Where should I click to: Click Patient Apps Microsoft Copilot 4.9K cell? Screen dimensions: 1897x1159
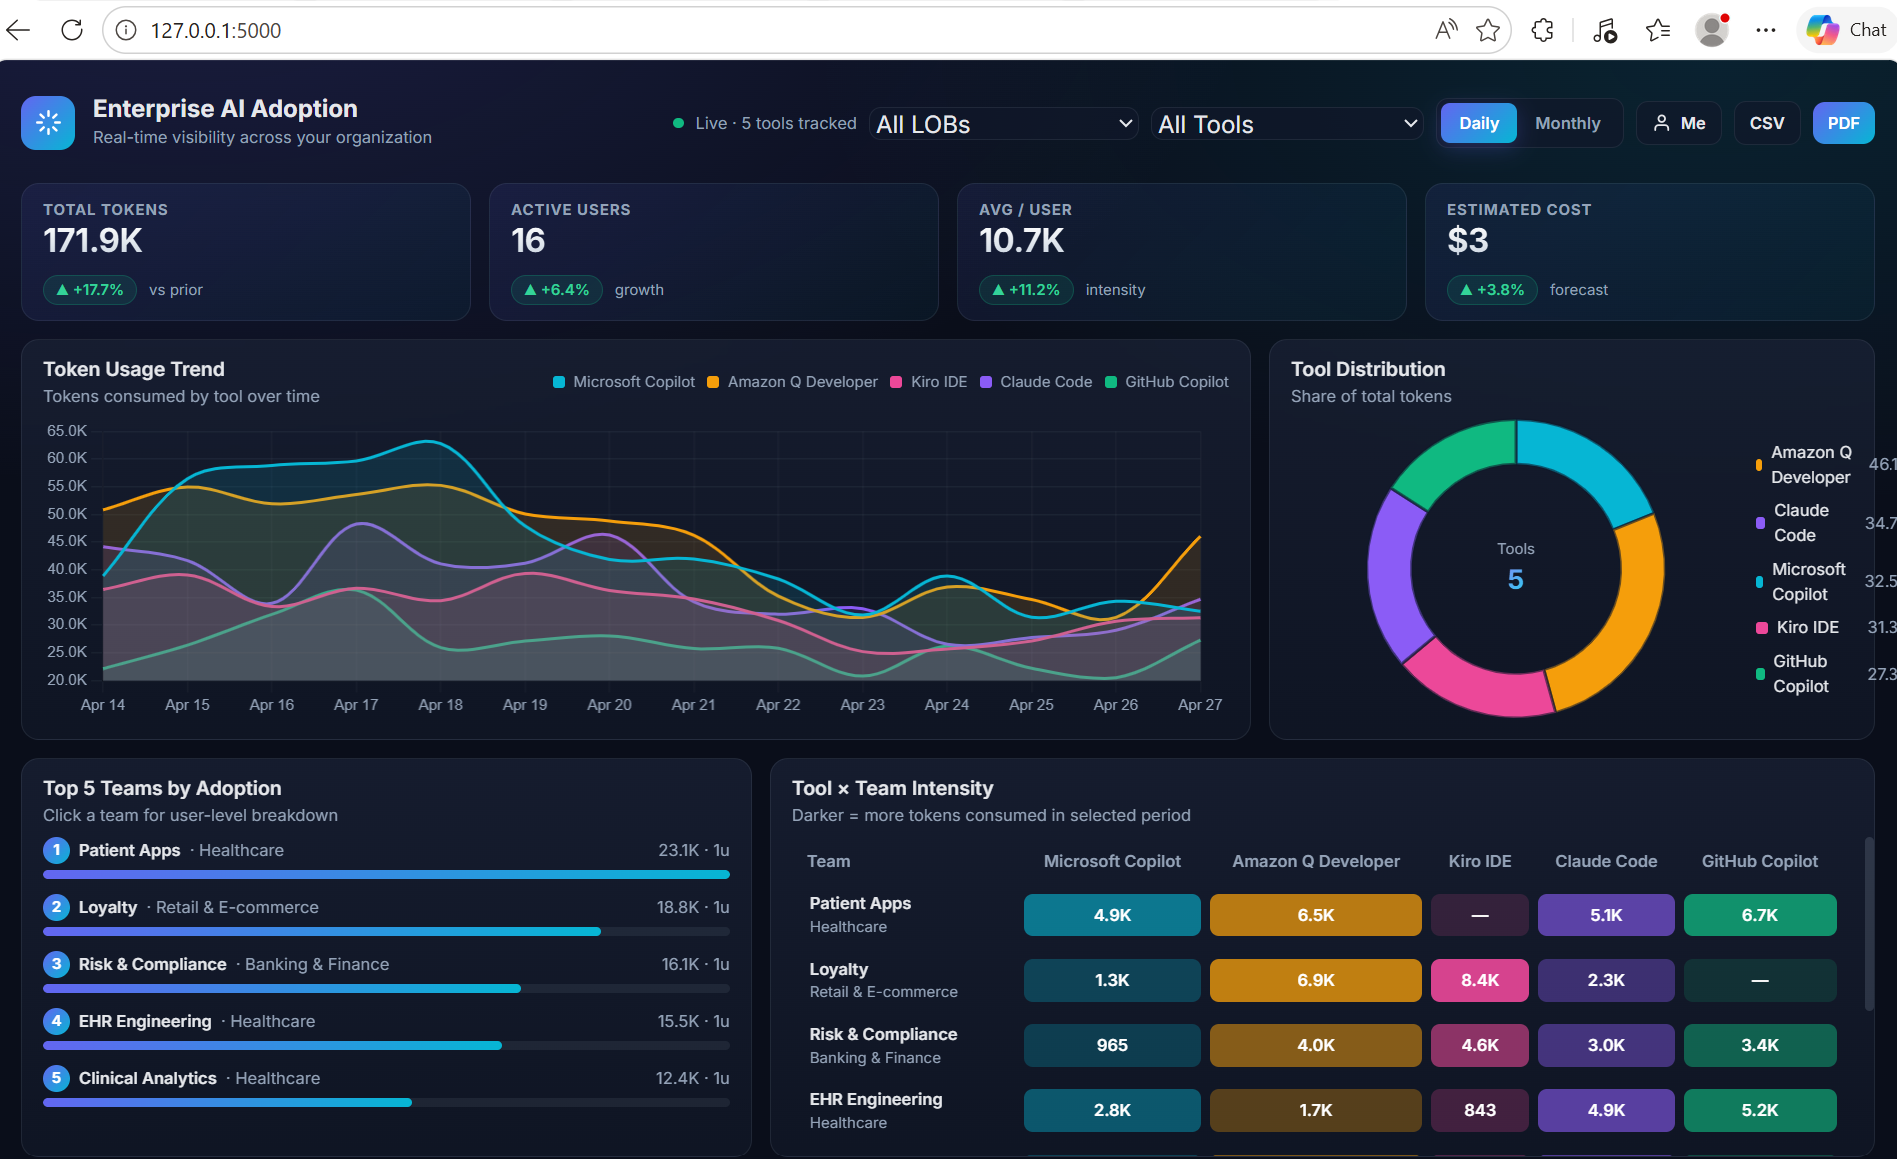tap(1112, 915)
